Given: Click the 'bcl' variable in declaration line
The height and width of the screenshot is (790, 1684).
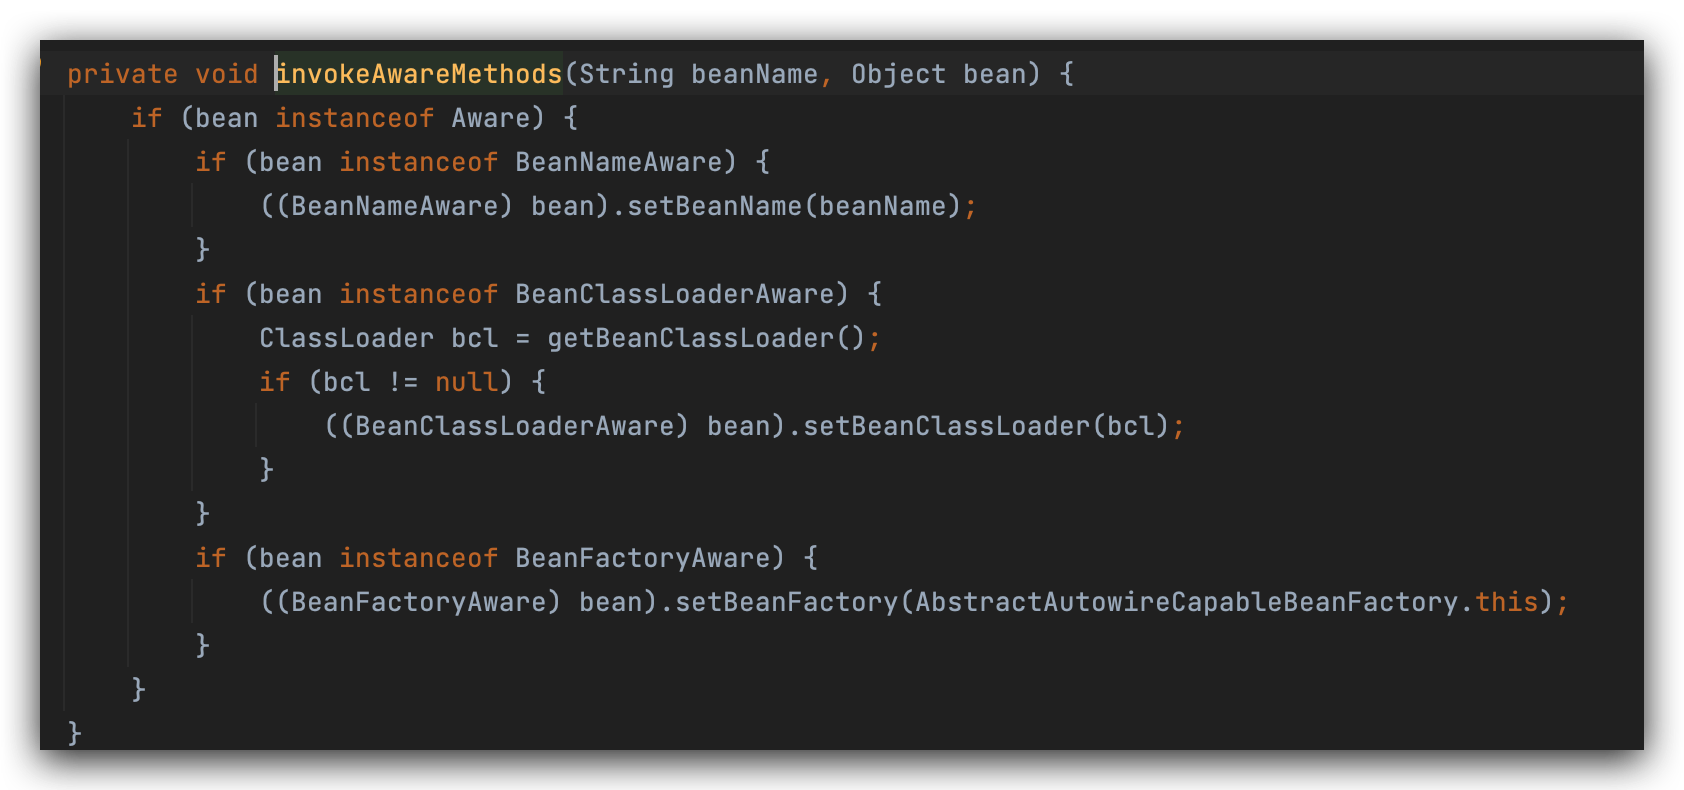Looking at the screenshot, I should tap(474, 338).
